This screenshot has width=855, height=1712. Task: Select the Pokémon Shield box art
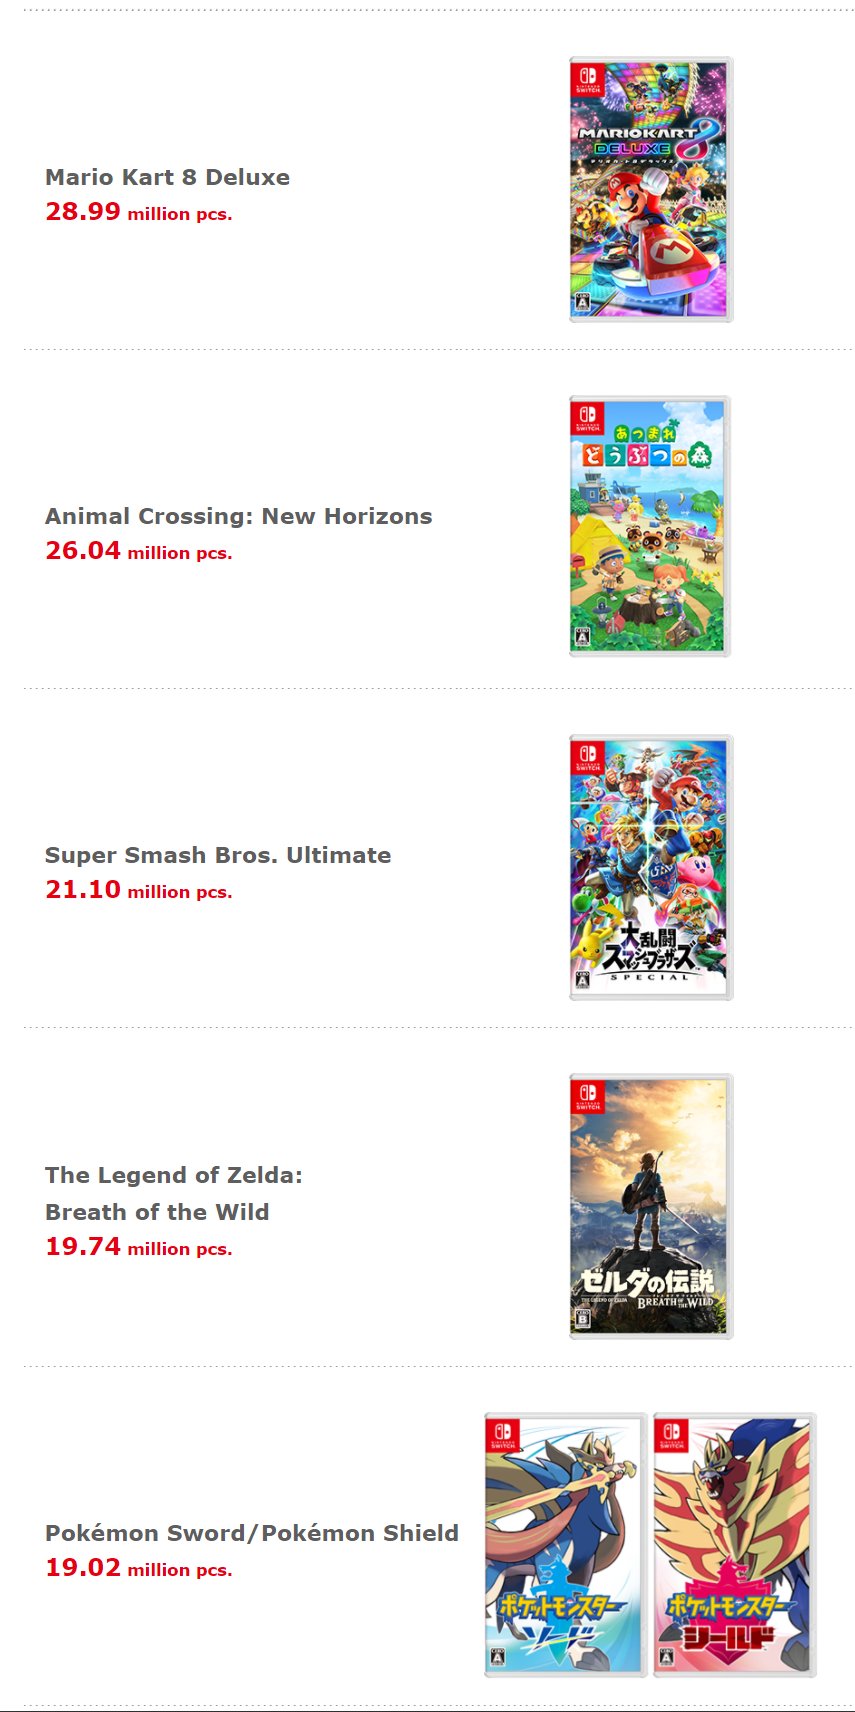(735, 1545)
